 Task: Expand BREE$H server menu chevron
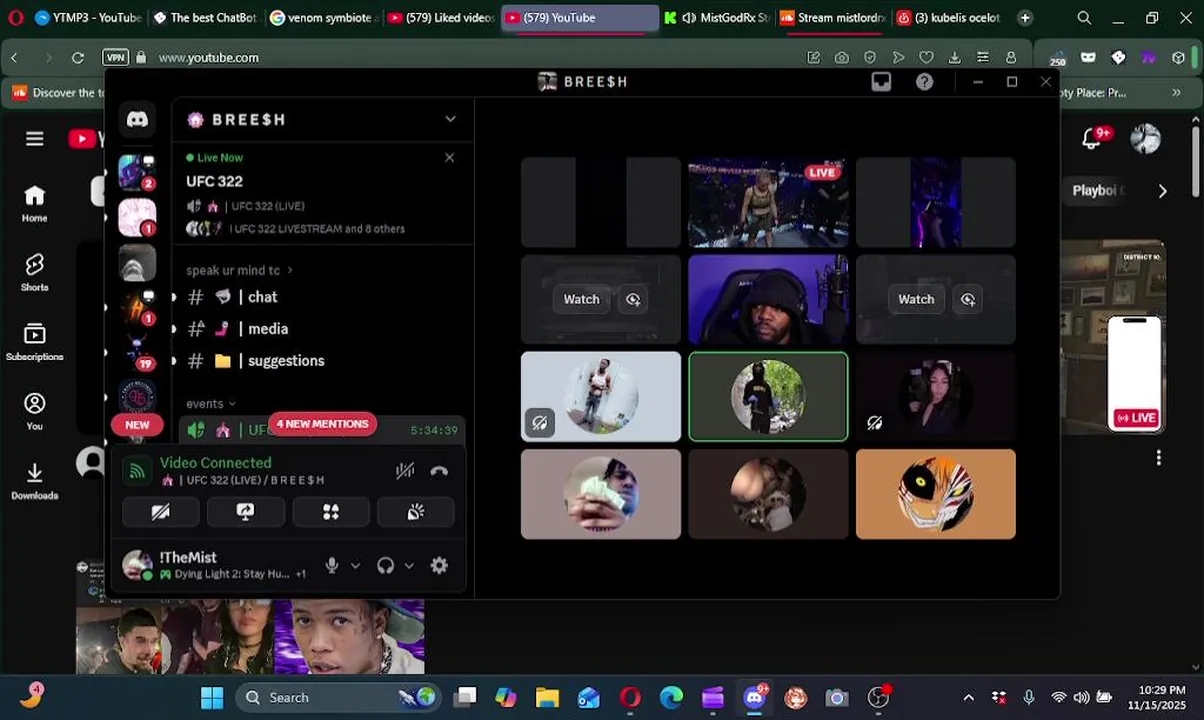coord(450,119)
